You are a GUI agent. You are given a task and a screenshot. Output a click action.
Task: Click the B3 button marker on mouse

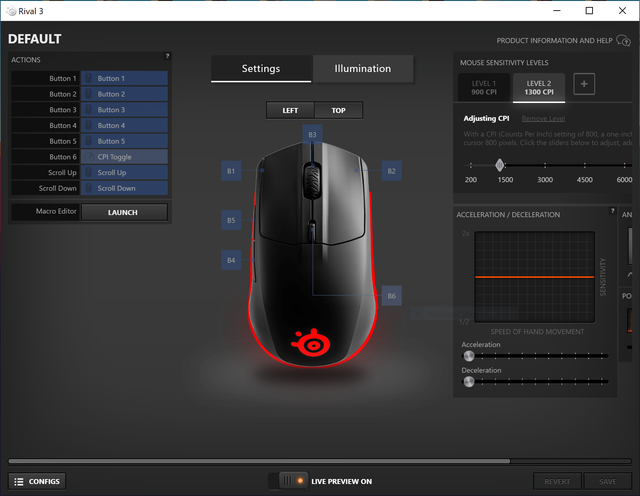312,134
